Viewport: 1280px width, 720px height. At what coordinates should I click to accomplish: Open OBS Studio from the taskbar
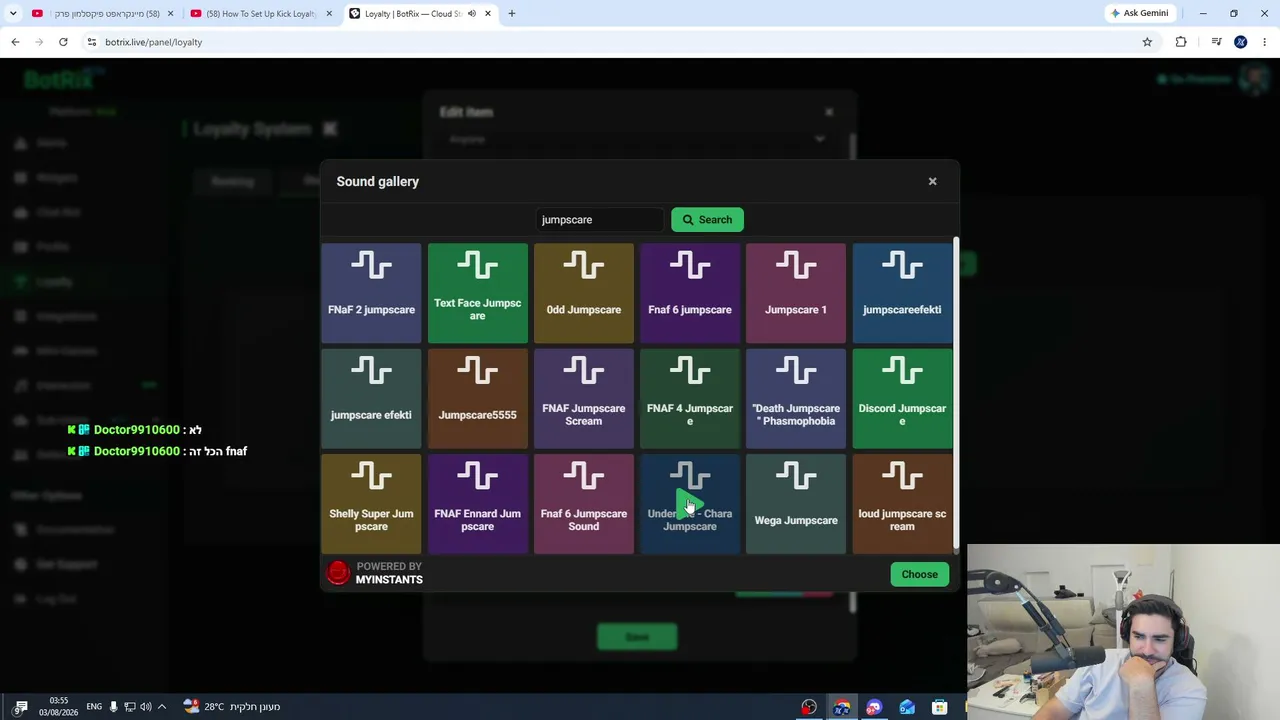[809, 707]
